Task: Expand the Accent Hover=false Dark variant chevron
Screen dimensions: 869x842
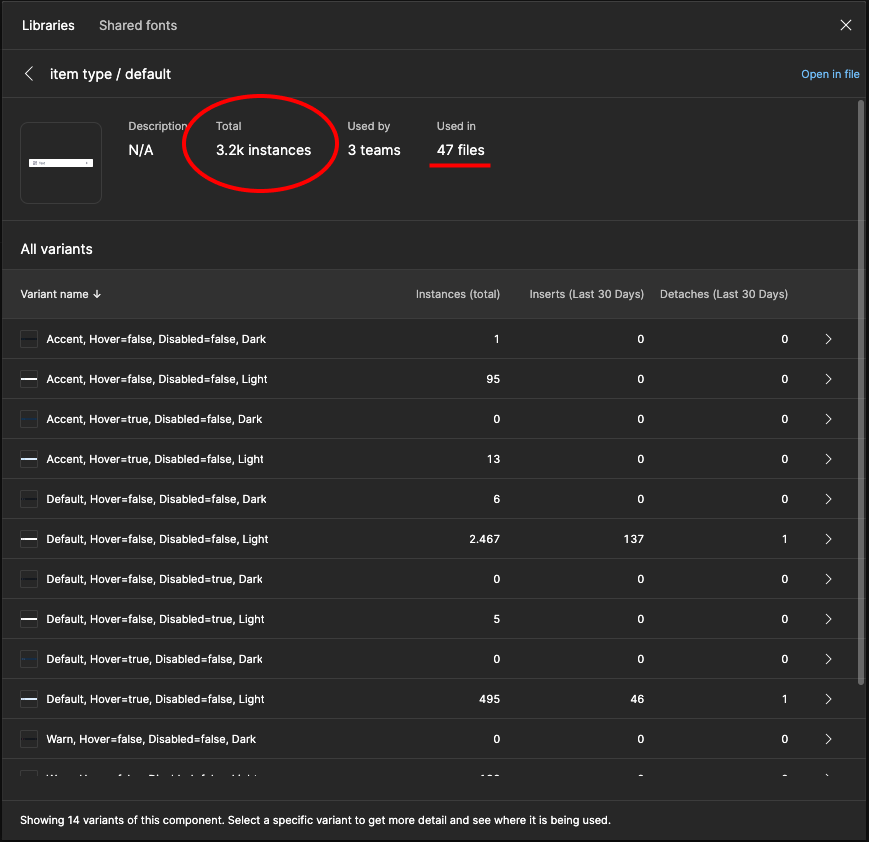Action: click(x=828, y=339)
